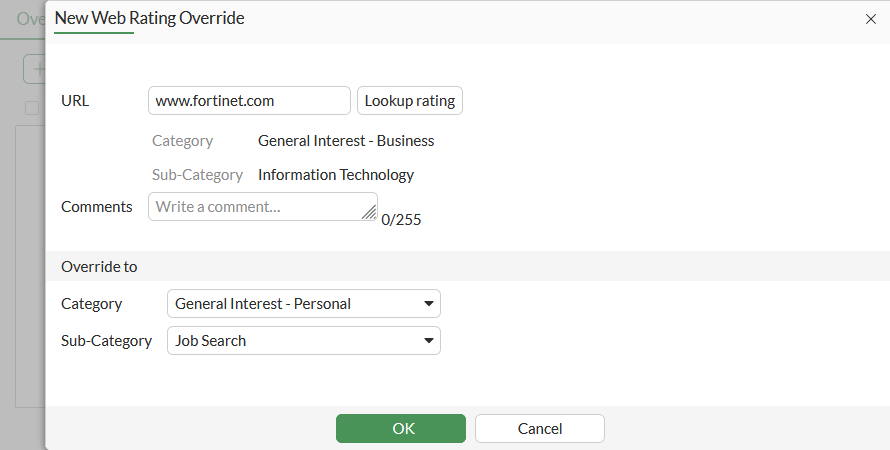
Task: Expand the Job Search Sub-Category dropdown
Action: click(x=303, y=341)
